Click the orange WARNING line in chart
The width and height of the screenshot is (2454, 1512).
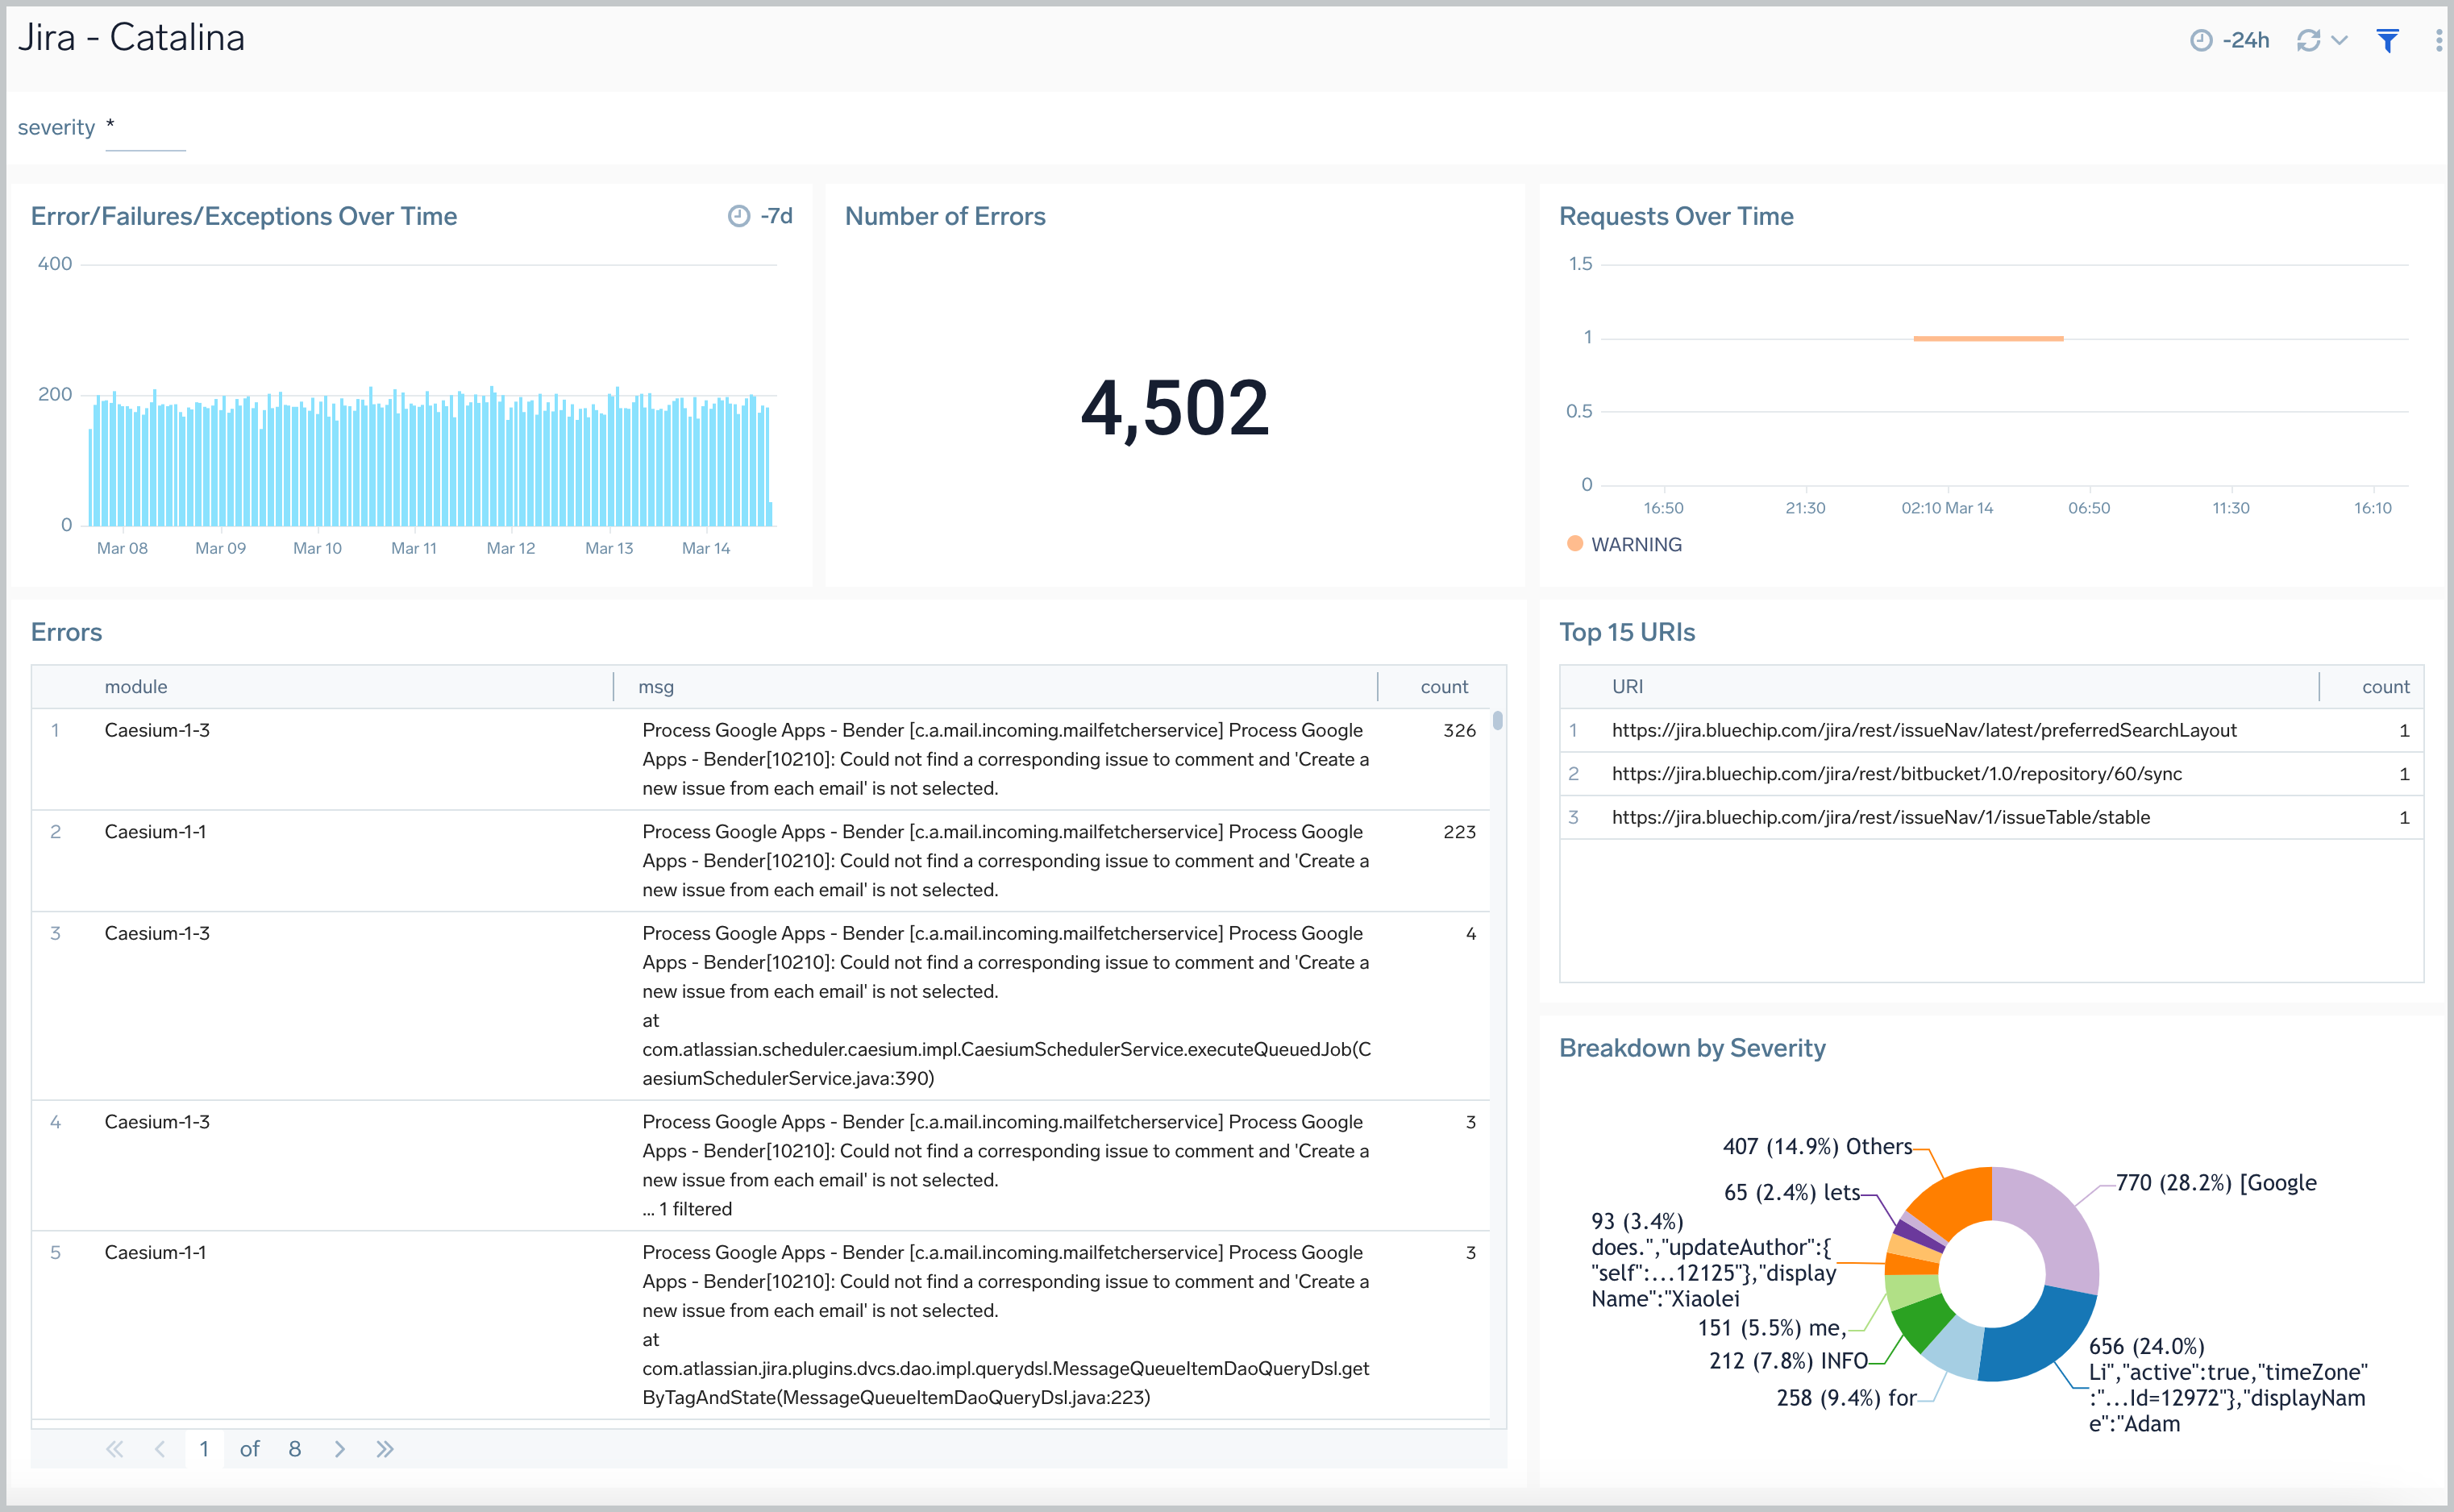point(1988,338)
